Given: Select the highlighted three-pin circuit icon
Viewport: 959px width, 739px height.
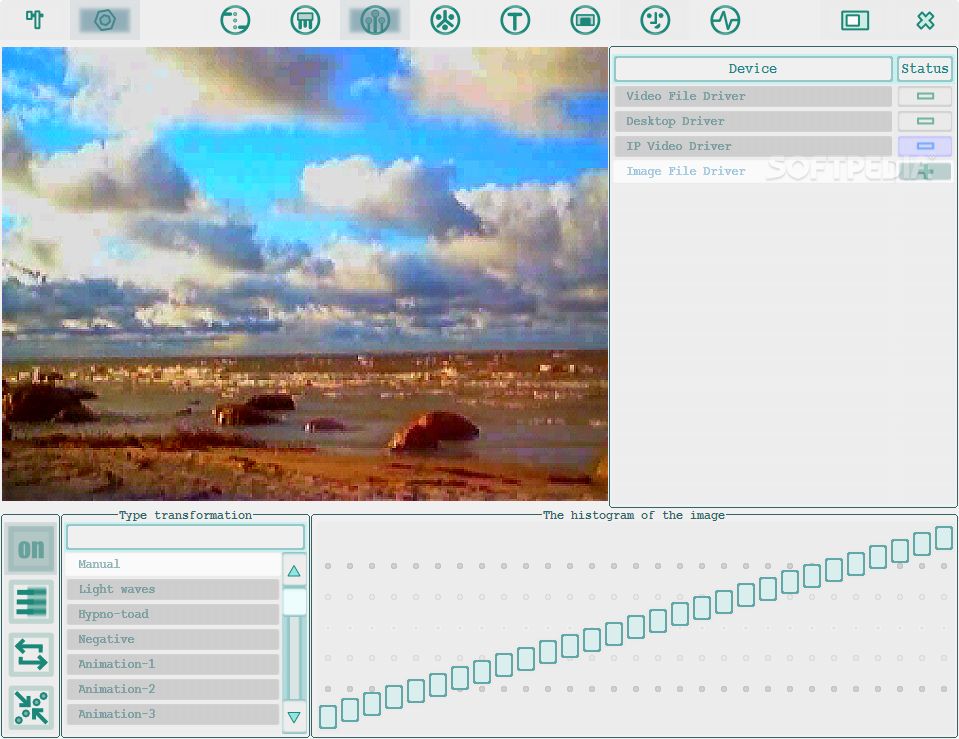Looking at the screenshot, I should coord(375,20).
